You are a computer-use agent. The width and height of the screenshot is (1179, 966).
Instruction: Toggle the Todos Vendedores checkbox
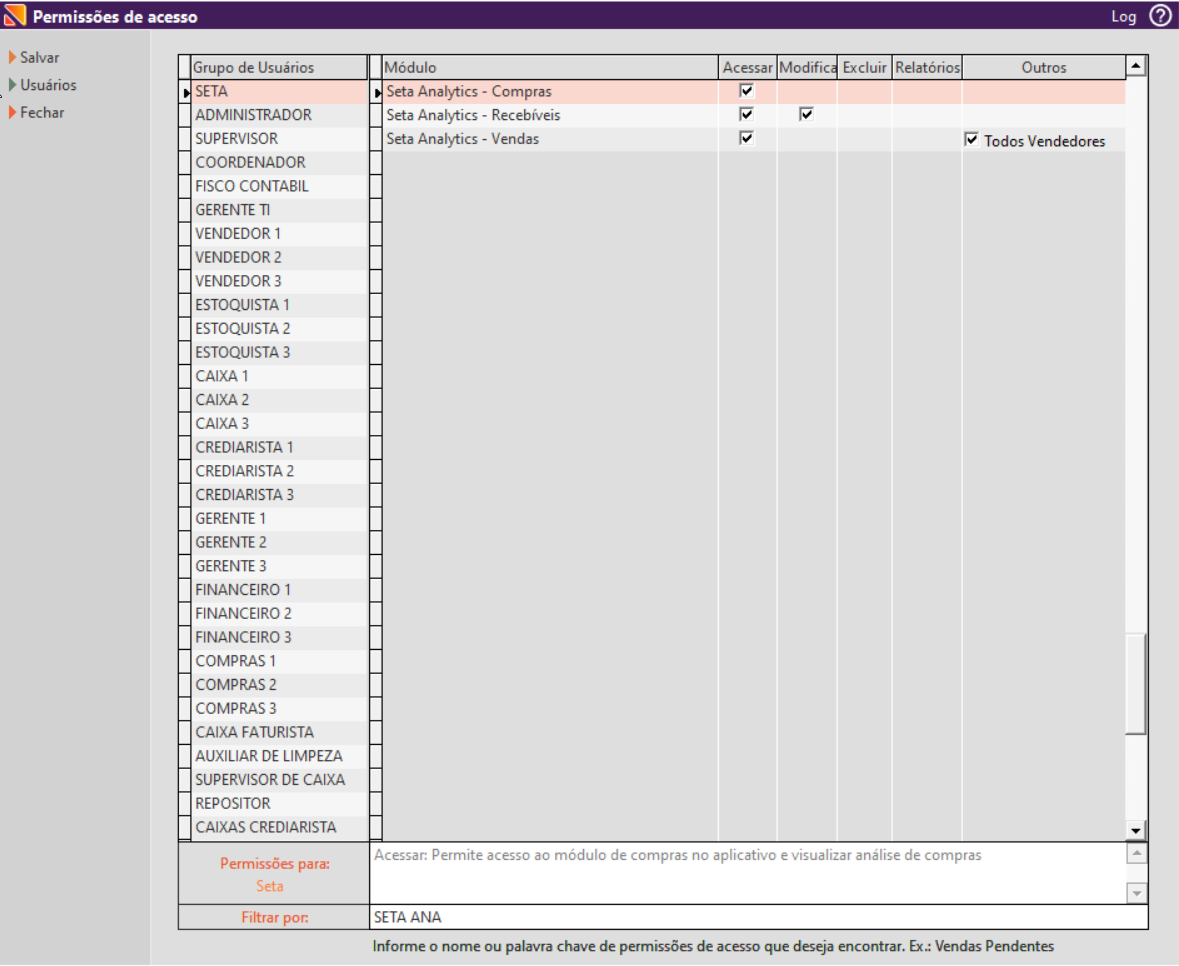[971, 140]
